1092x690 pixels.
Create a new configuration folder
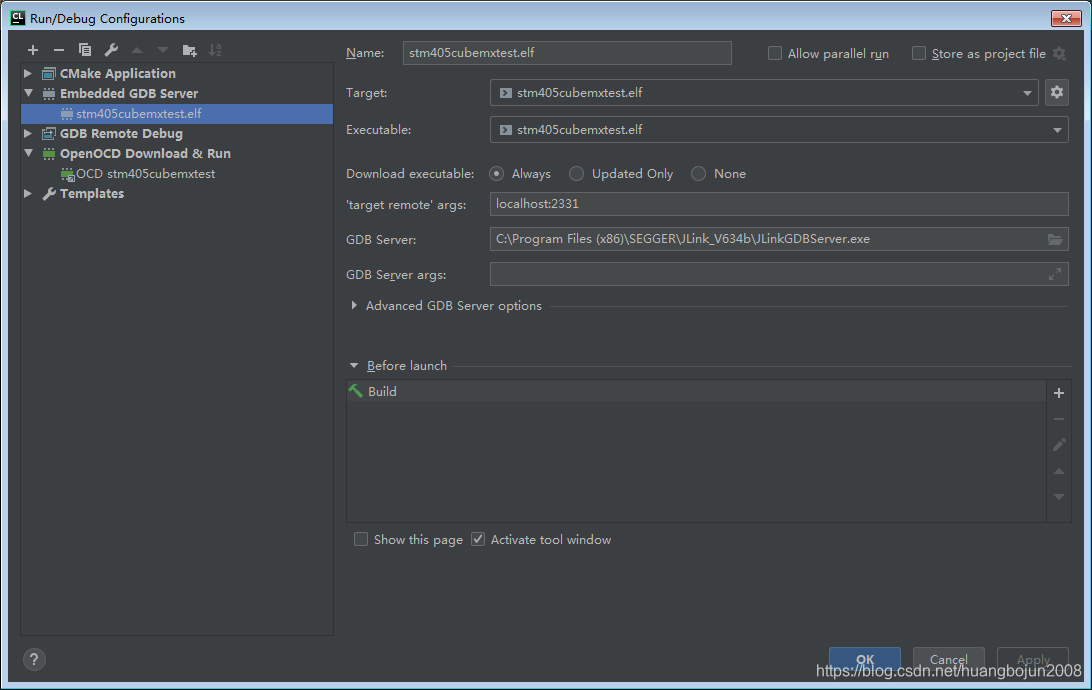(189, 49)
